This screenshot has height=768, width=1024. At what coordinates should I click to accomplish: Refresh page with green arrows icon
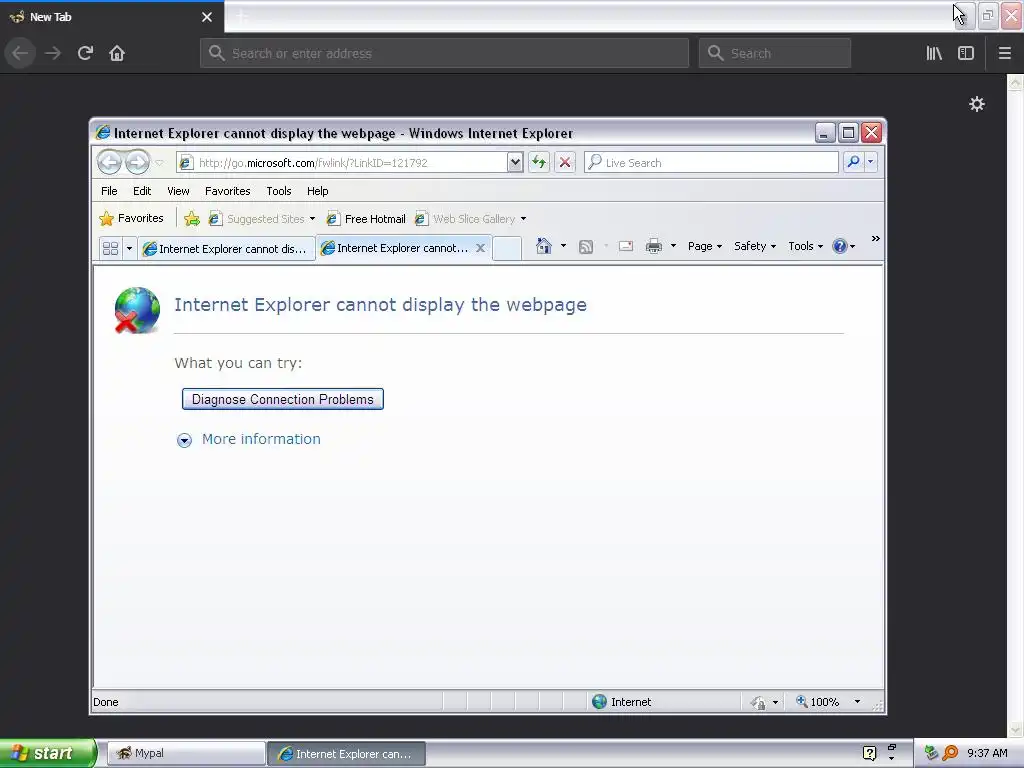[x=539, y=162]
